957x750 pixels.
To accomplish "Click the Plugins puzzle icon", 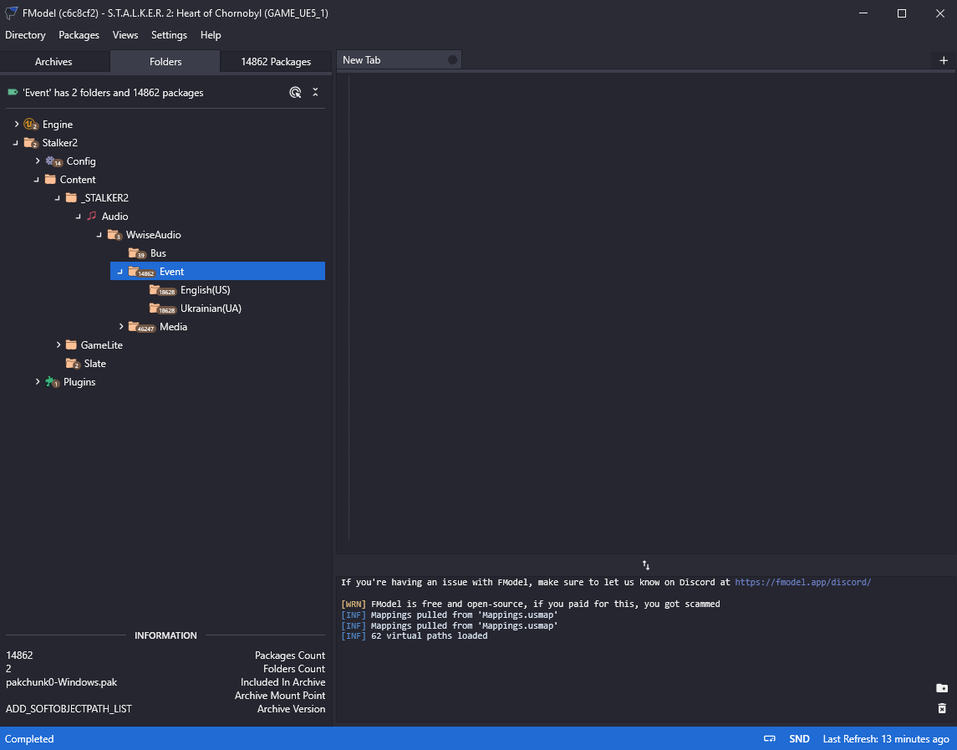I will 52,382.
